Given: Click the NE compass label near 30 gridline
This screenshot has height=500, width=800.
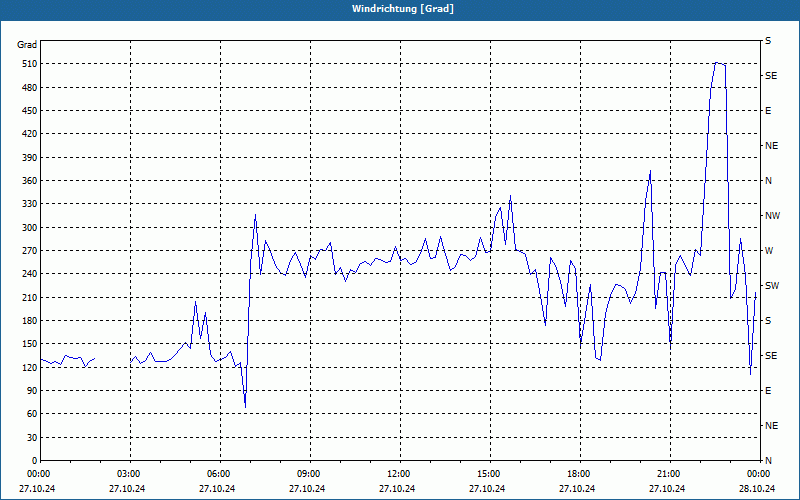Looking at the screenshot, I should [x=771, y=426].
